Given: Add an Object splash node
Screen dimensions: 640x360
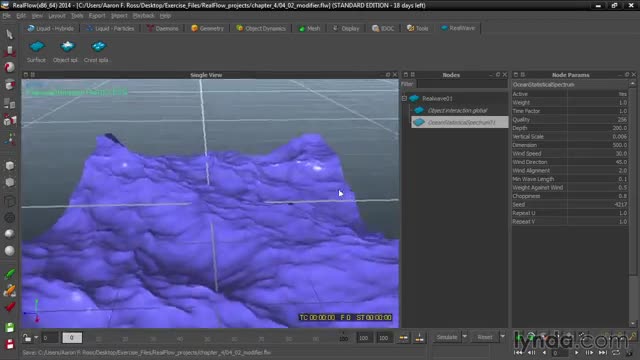Looking at the screenshot, I should tap(65, 51).
